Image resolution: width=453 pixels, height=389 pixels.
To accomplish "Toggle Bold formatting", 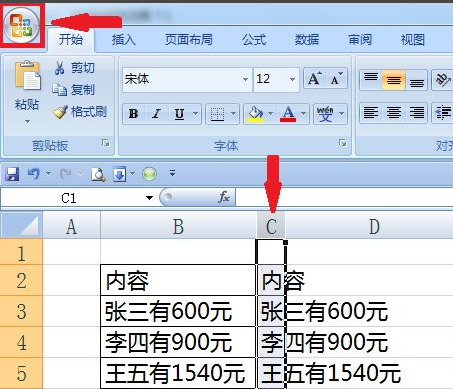I will 133,114.
